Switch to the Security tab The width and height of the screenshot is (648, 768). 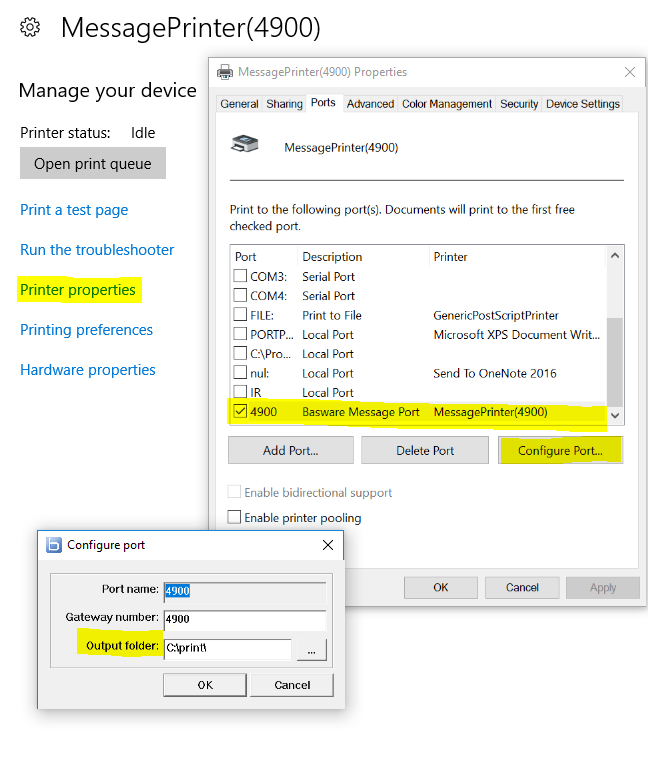[x=519, y=104]
